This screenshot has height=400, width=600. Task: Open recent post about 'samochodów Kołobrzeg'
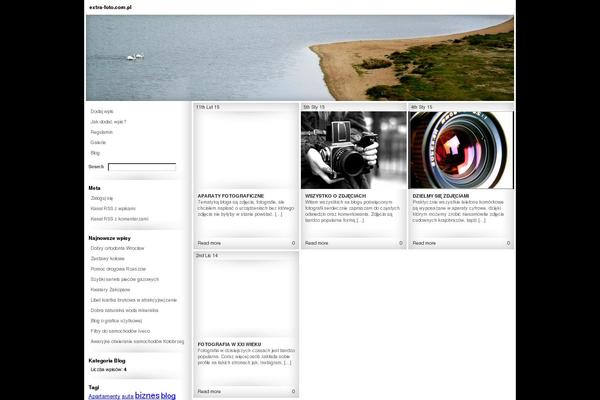[x=137, y=341]
